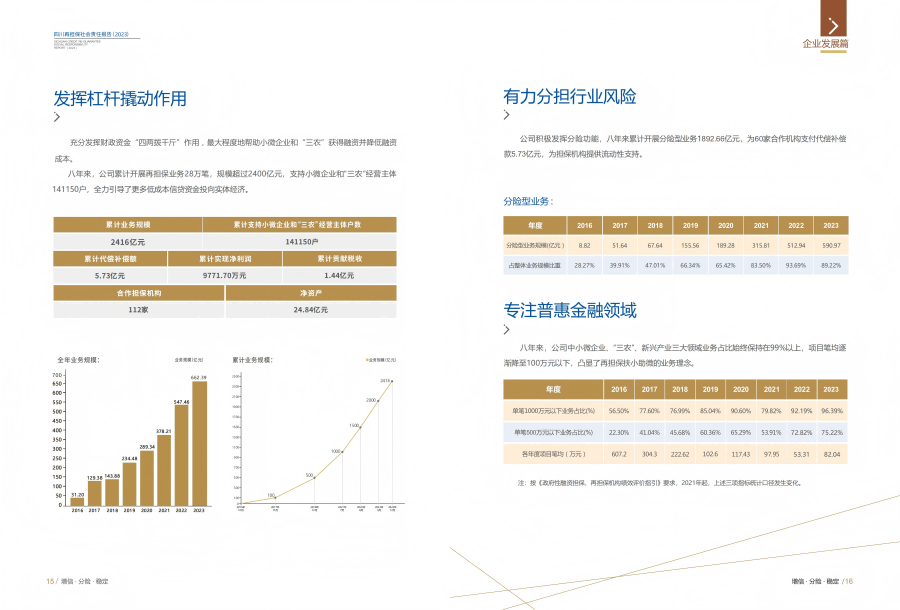Select the 单笔1000万元以下业务占比(%) row label
This screenshot has width=900, height=610.
click(553, 411)
